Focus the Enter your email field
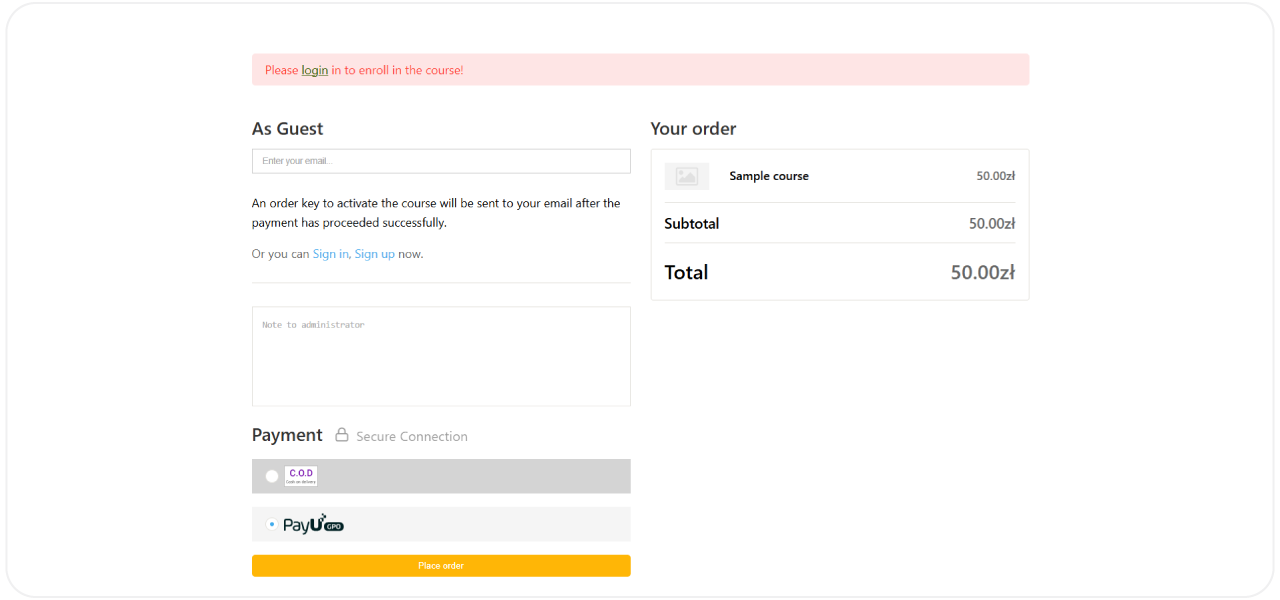The image size is (1280, 600). (x=441, y=161)
